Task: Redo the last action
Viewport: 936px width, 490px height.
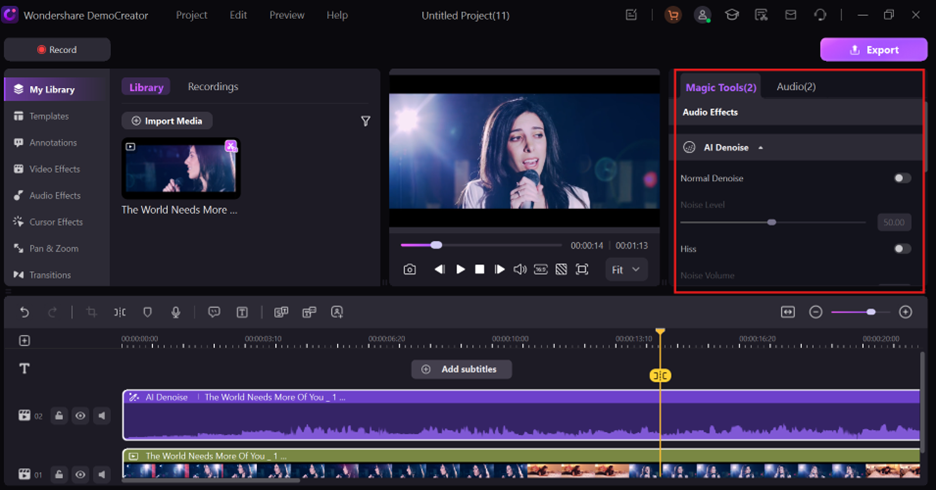Action: coord(53,312)
